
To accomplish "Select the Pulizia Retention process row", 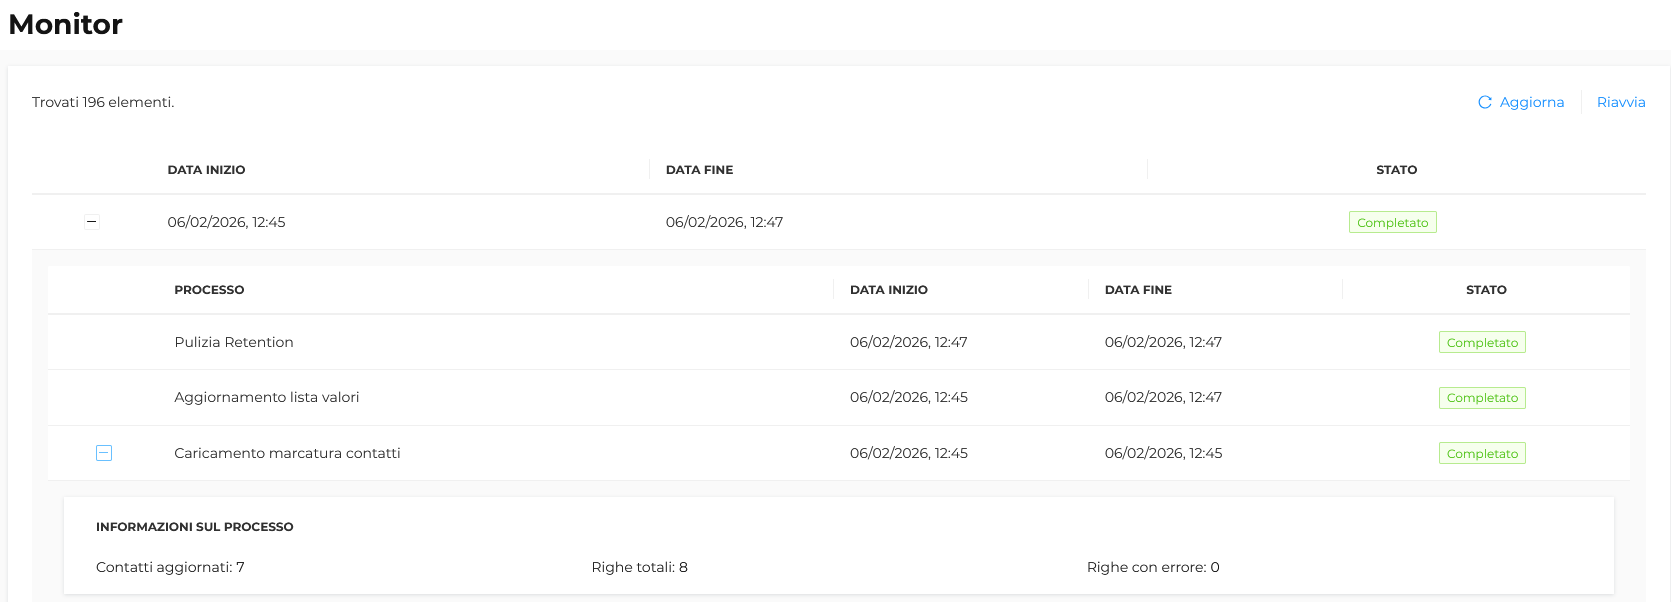I will click(234, 342).
